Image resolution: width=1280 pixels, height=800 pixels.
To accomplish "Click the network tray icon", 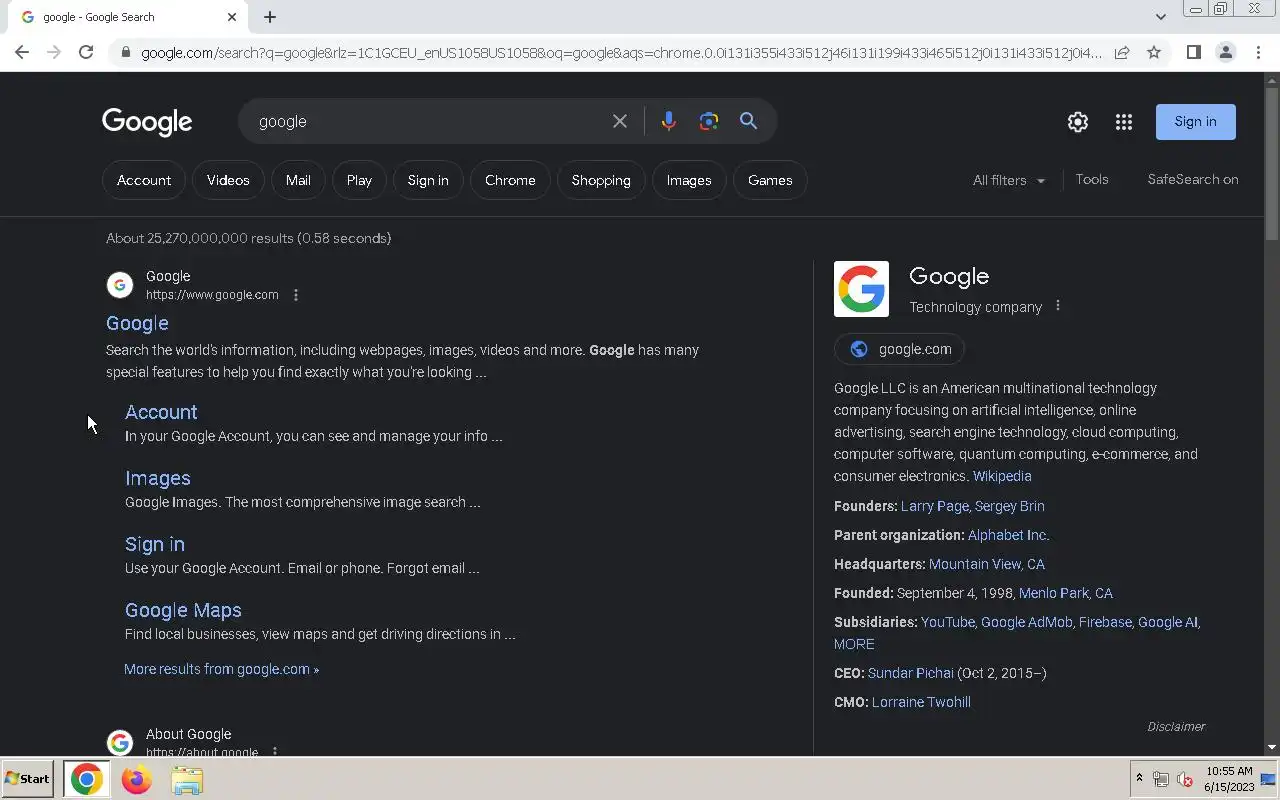I will 1161,779.
